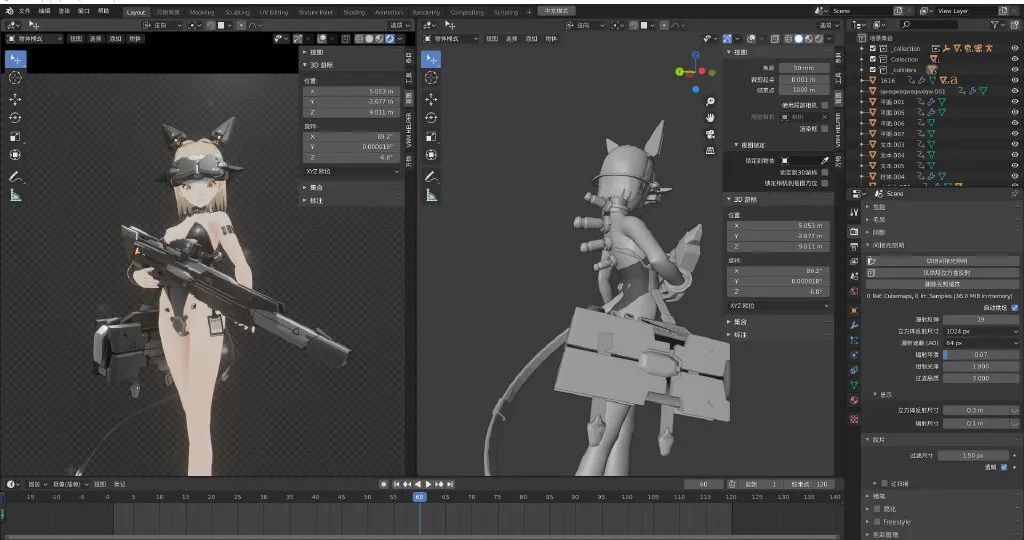Open the Texture checker properties tab
The height and width of the screenshot is (540, 1024).
tap(854, 419)
